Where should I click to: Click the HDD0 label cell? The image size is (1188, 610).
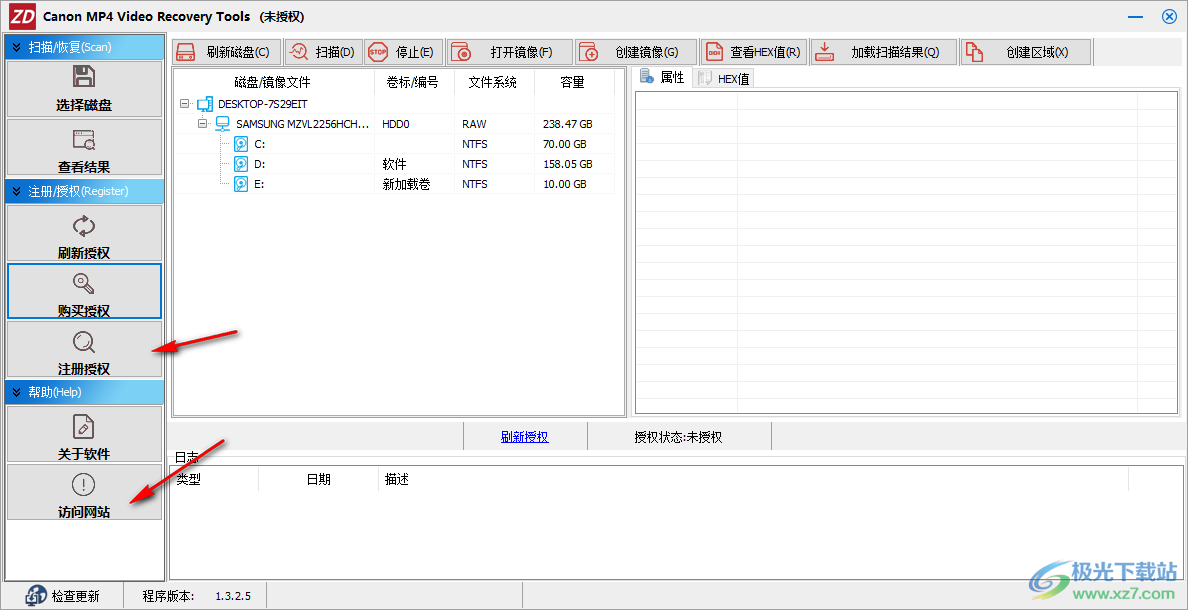(x=414, y=124)
